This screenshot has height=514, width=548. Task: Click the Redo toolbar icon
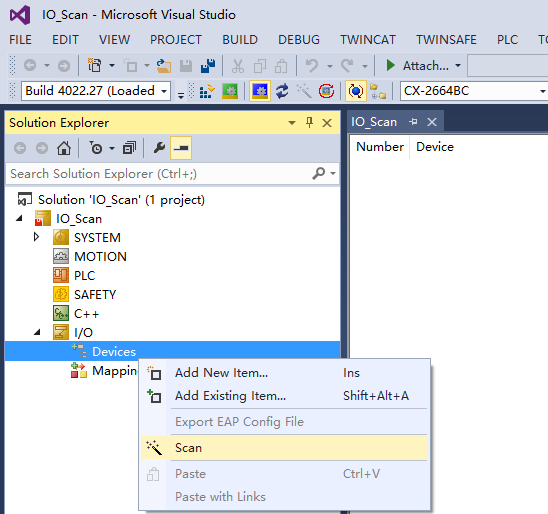pyautogui.click(x=347, y=65)
